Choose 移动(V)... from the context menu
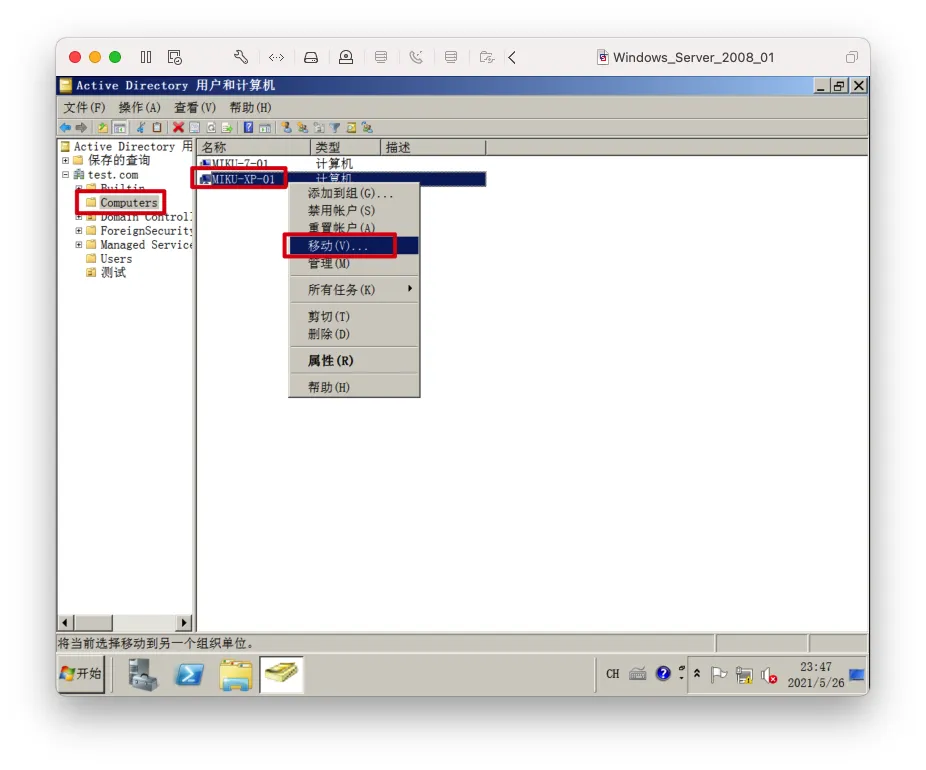 [354, 246]
